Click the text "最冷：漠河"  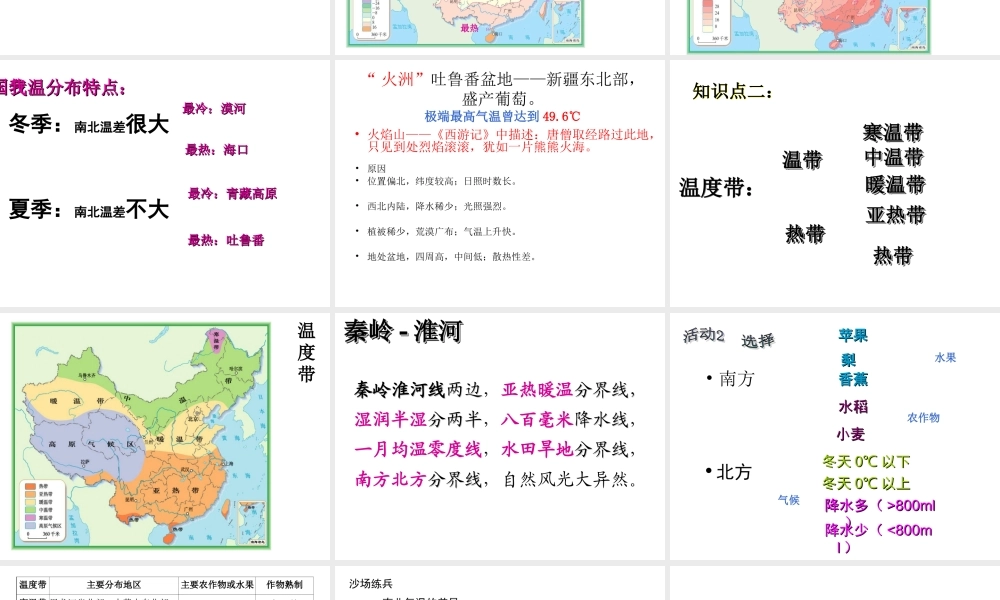(214, 109)
